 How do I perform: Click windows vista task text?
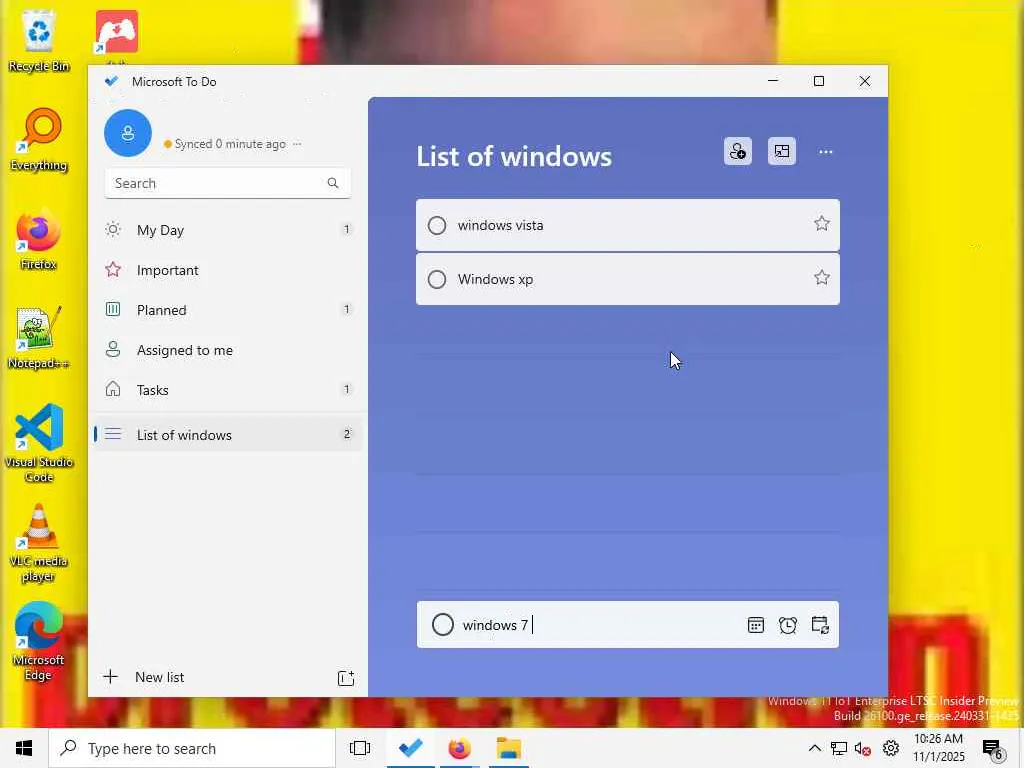coord(500,225)
